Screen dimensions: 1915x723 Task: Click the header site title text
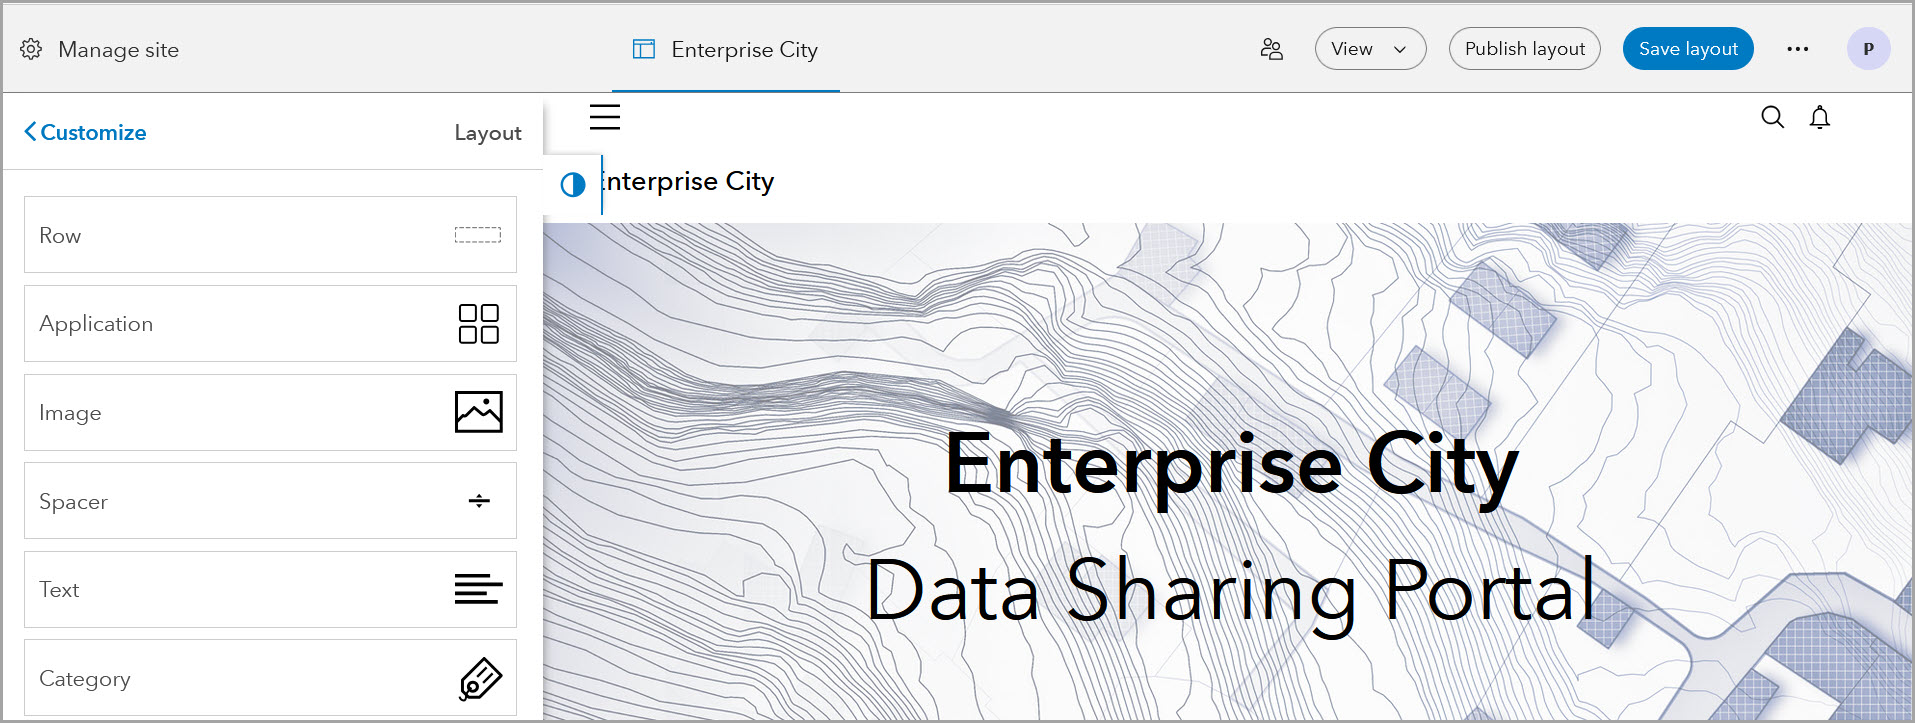point(688,182)
